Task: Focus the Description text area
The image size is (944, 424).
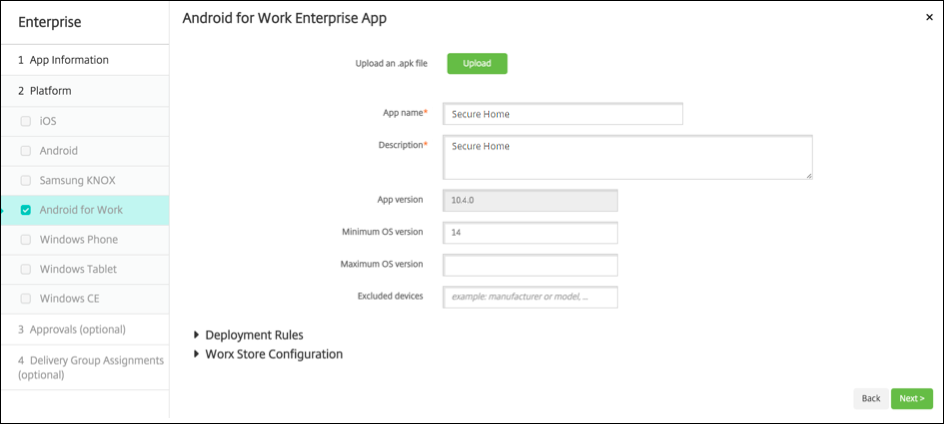Action: point(627,157)
